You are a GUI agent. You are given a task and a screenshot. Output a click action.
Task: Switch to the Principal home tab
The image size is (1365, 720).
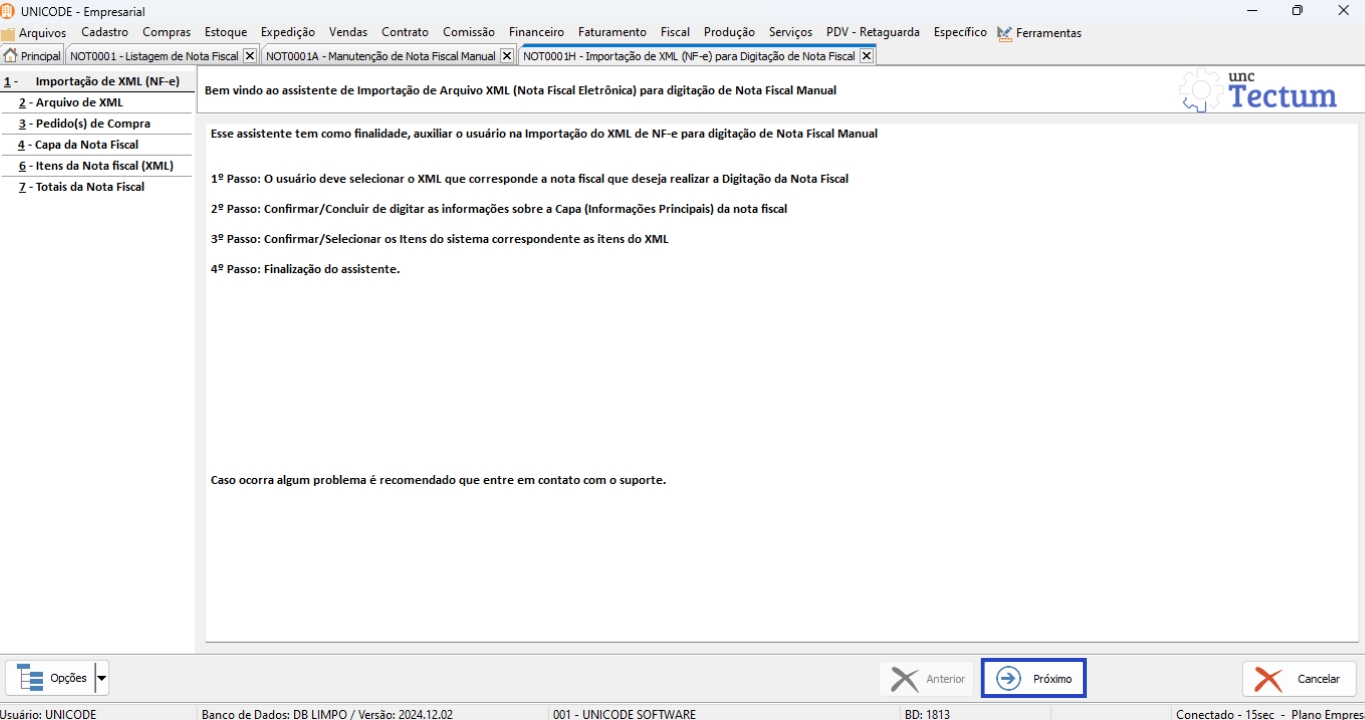pos(33,56)
